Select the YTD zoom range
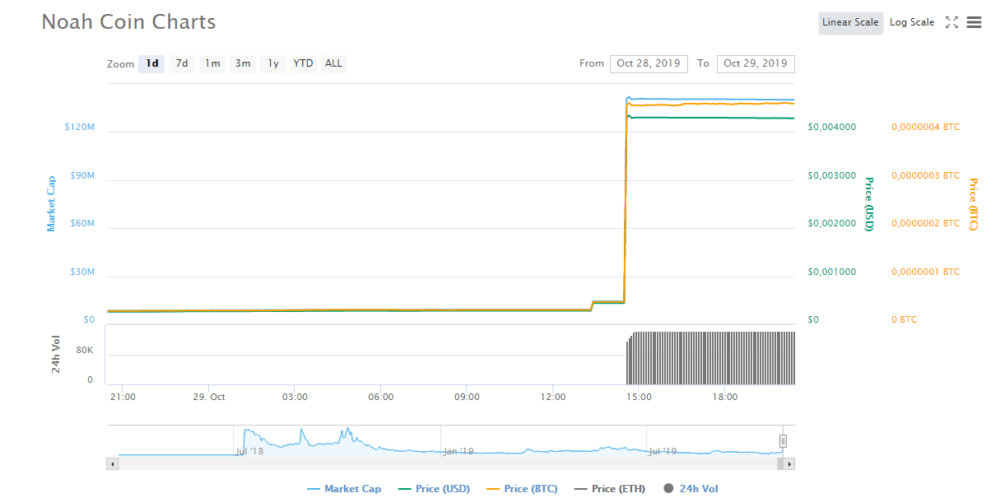 point(303,64)
